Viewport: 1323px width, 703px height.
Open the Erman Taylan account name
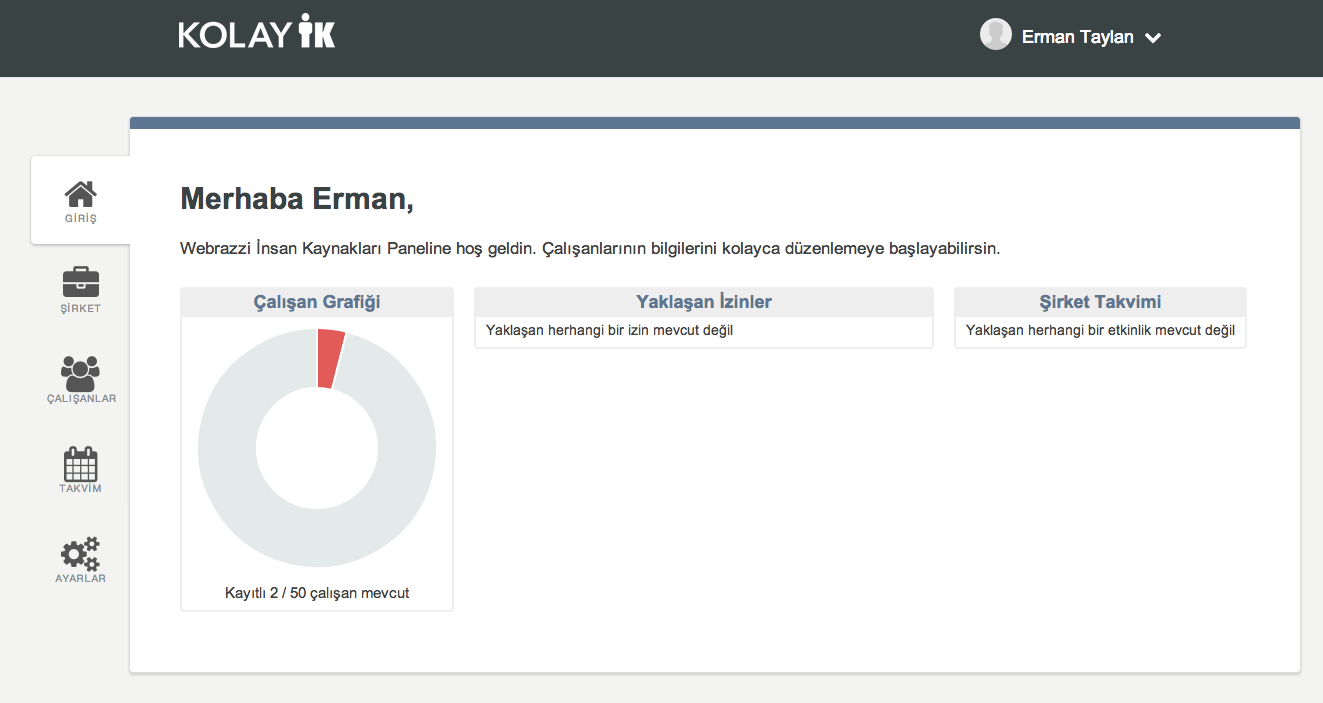(1077, 37)
